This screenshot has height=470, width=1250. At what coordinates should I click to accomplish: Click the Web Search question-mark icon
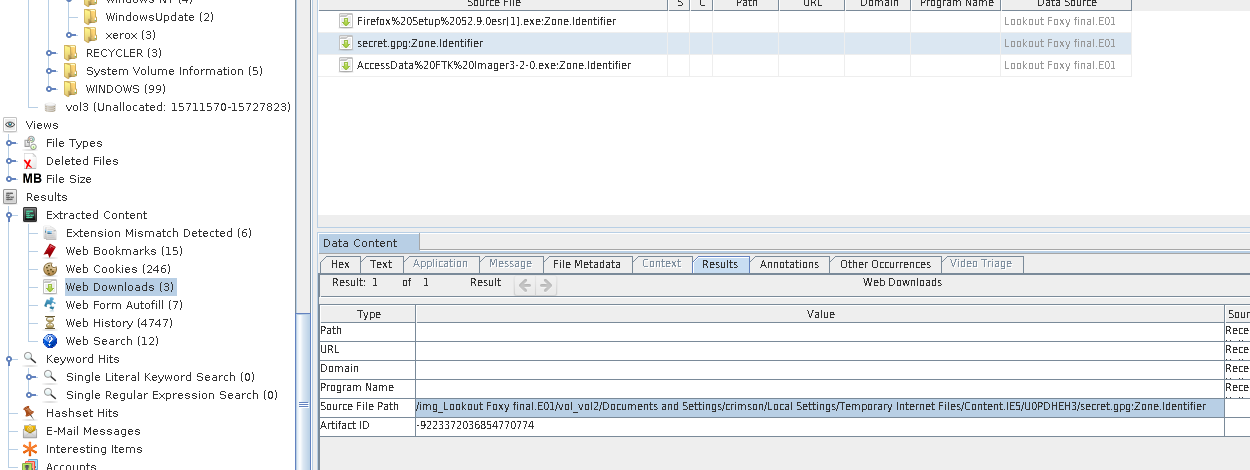tap(49, 341)
